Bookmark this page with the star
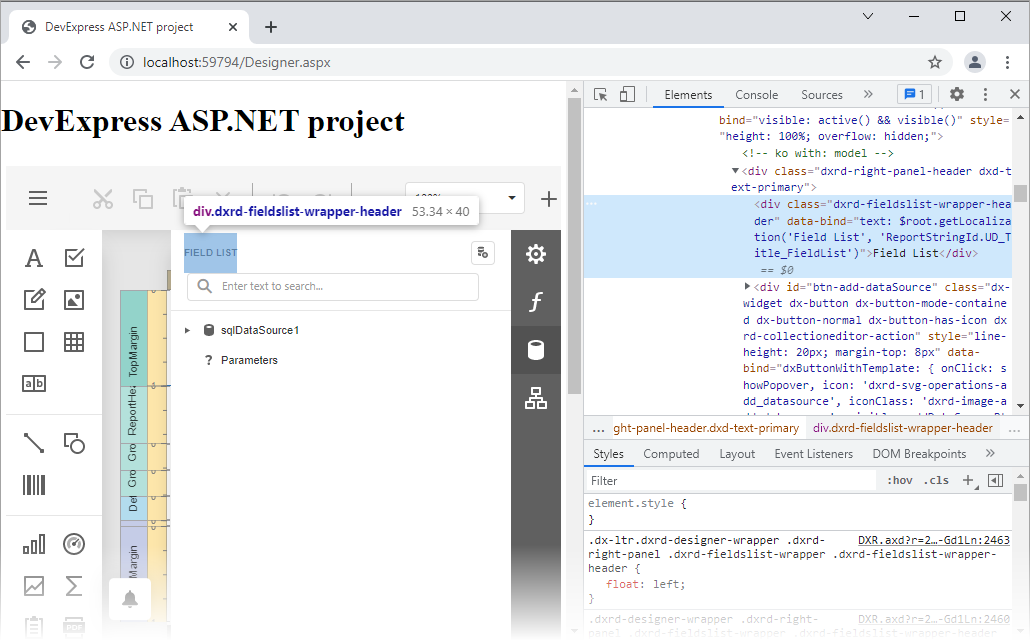This screenshot has width=1030, height=641. point(935,62)
